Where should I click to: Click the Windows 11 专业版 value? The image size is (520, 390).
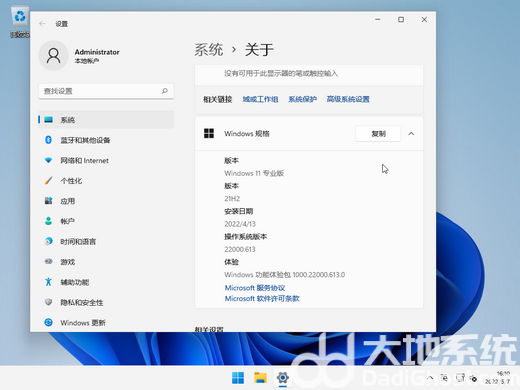(x=254, y=173)
